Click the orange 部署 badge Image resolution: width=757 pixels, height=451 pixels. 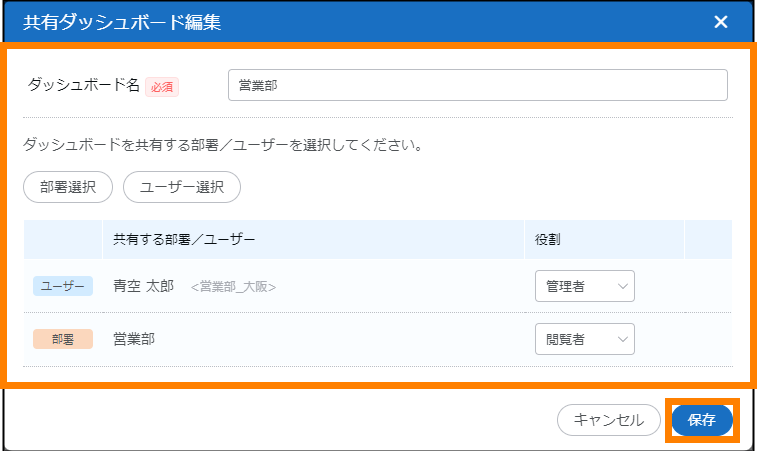[x=63, y=339]
